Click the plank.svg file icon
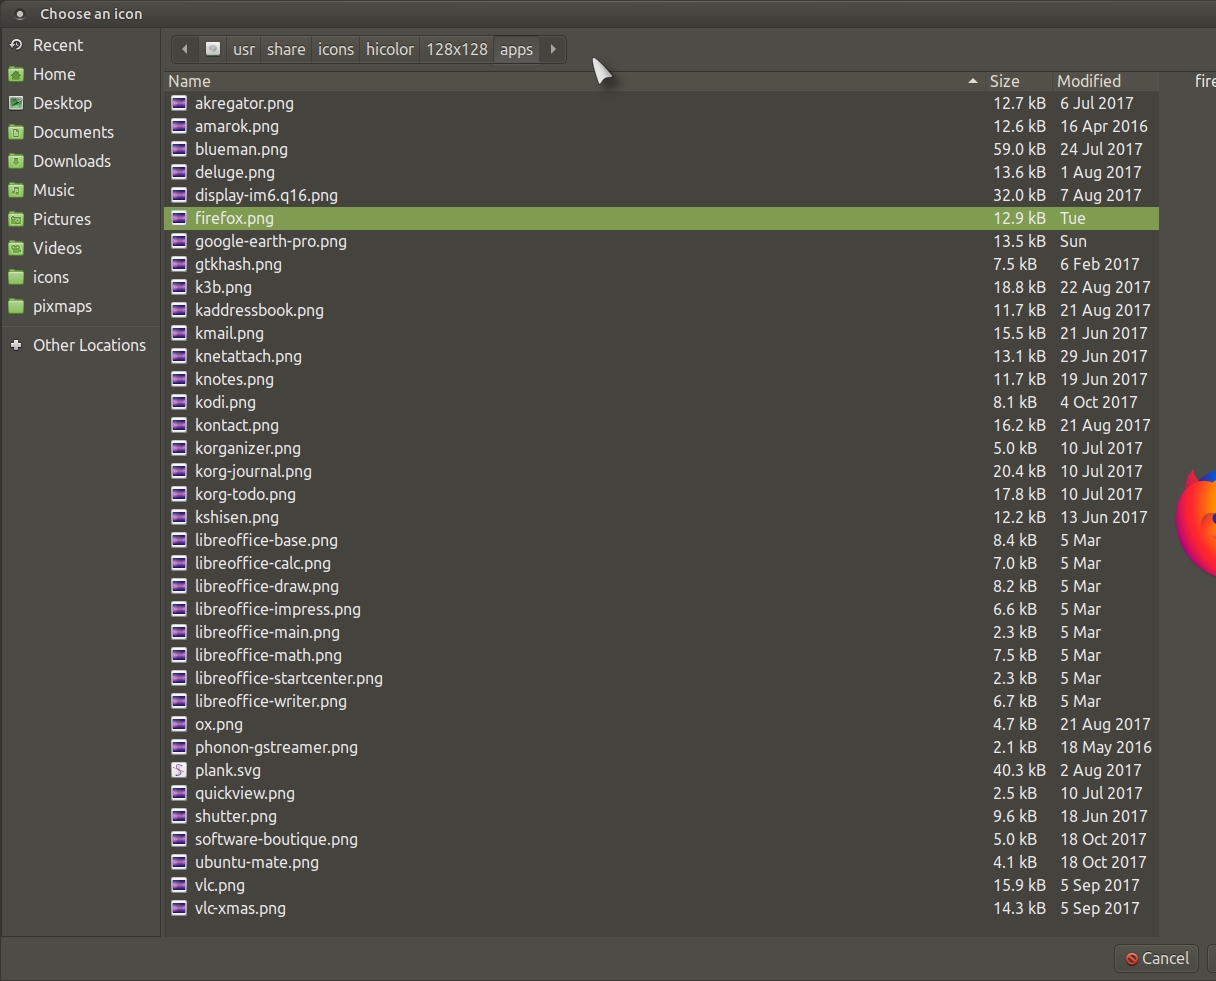Image resolution: width=1216 pixels, height=981 pixels. 179,770
